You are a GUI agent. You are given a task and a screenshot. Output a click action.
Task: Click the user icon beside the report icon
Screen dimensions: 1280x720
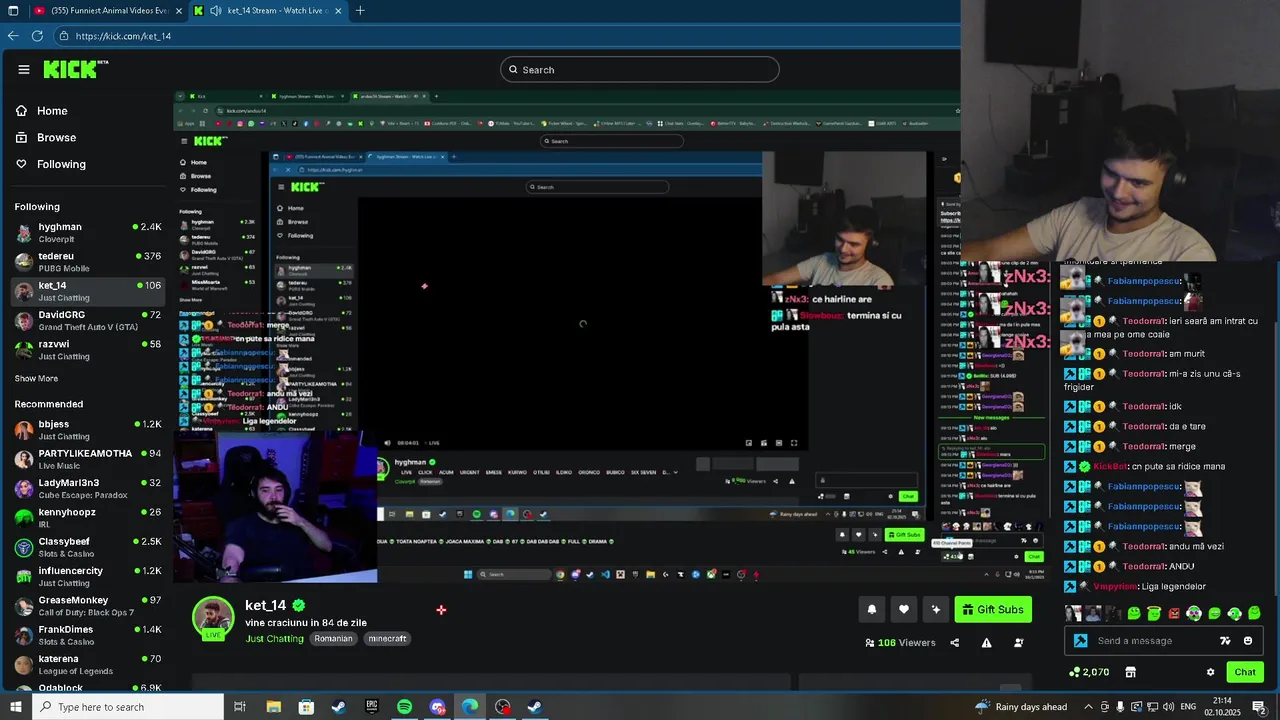pyautogui.click(x=1019, y=643)
